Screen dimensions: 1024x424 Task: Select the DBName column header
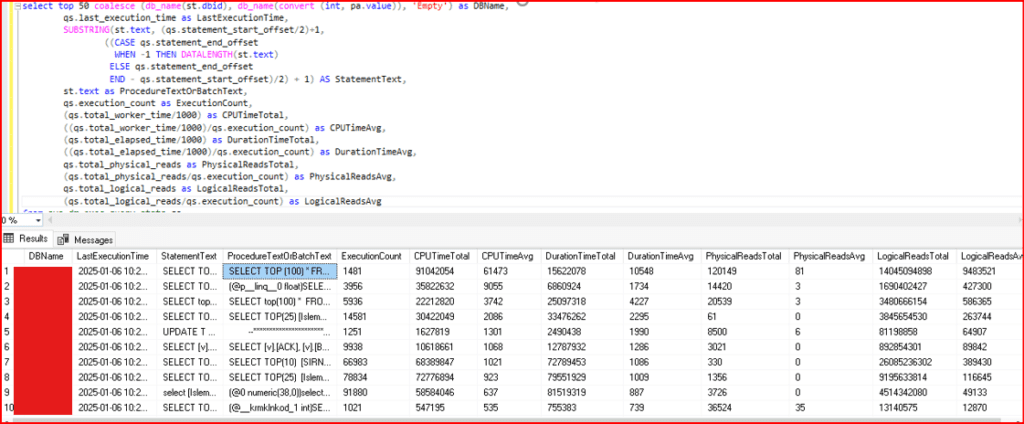(x=46, y=257)
